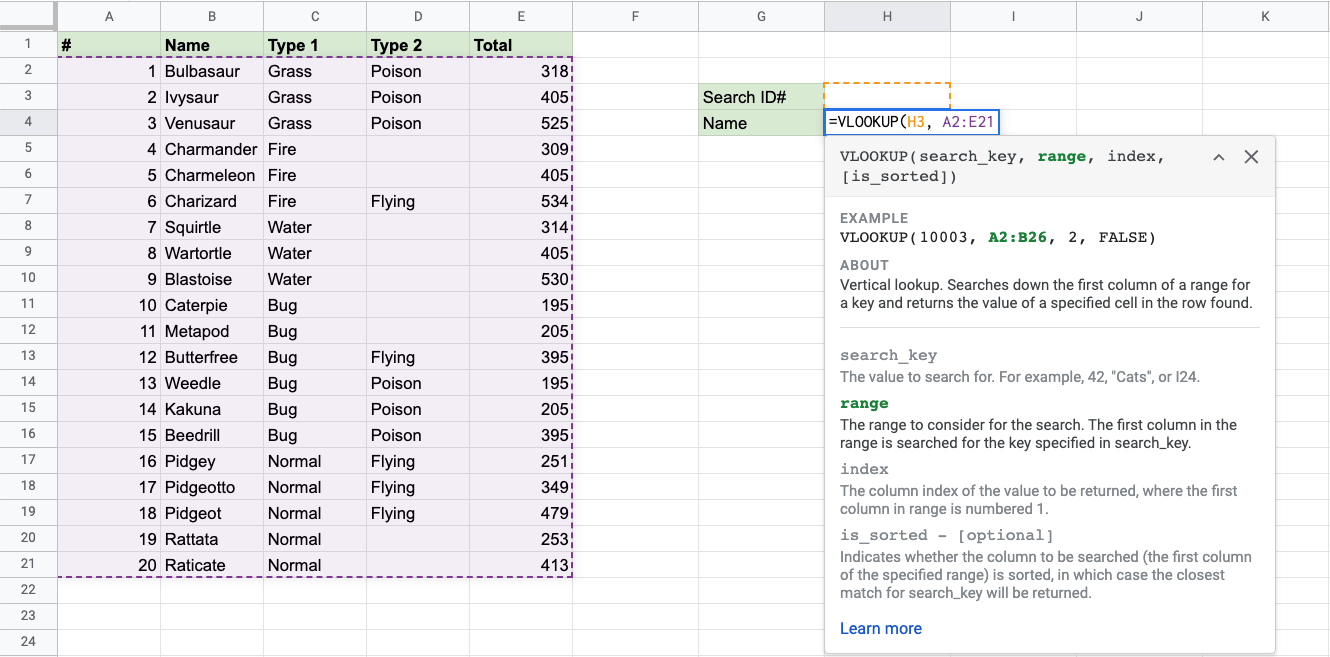Open the Learn more link
The width and height of the screenshot is (1330, 657).
coord(880,628)
